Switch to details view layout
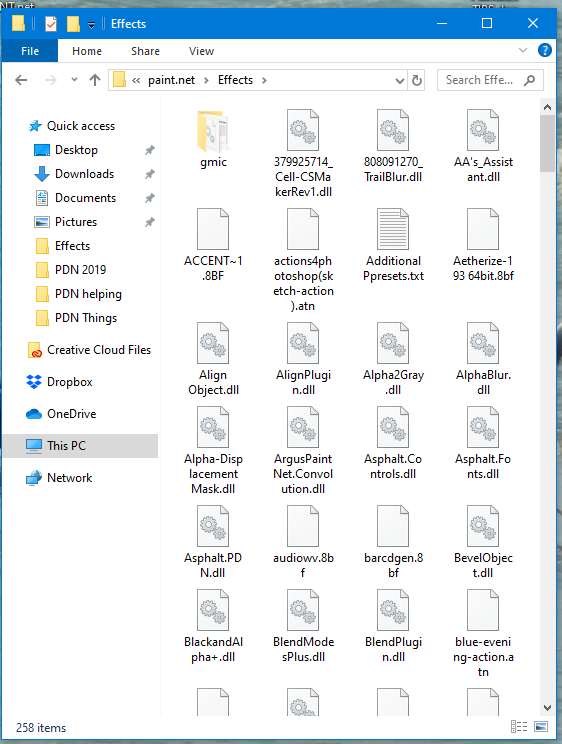This screenshot has height=744, width=562. pyautogui.click(x=519, y=726)
